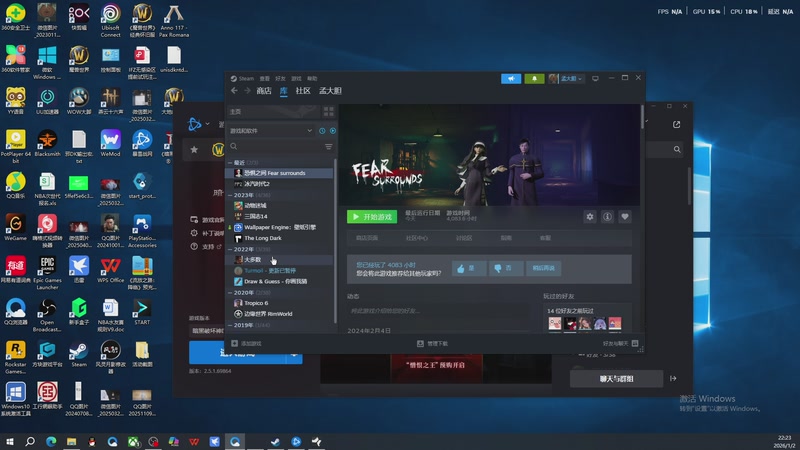The image size is (800, 450).
Task: Open the WeMod desktop icon
Action: pyautogui.click(x=110, y=143)
